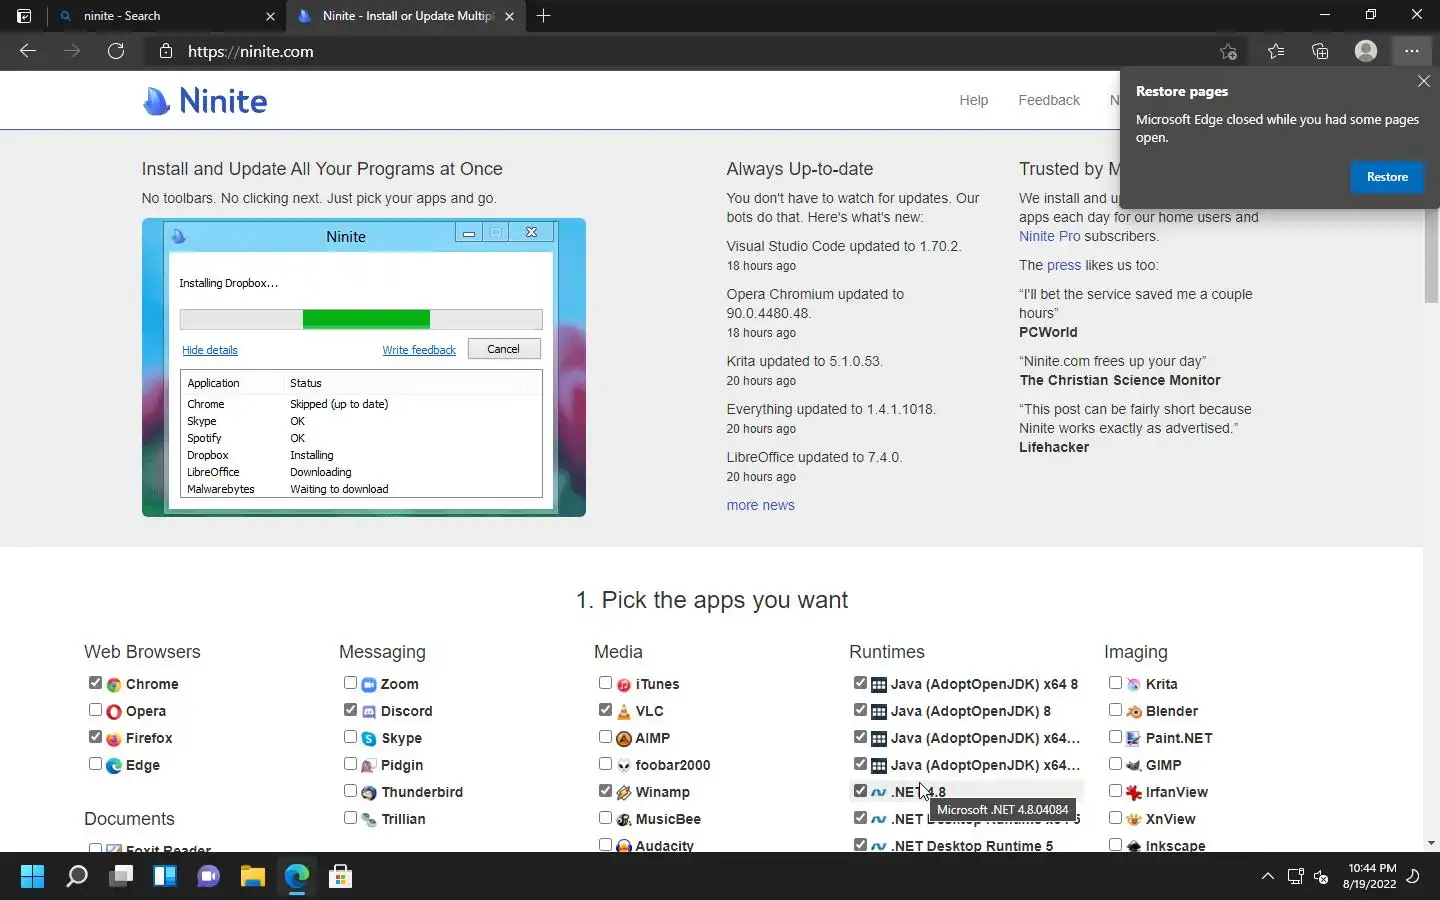Viewport: 1440px width, 900px height.
Task: Uncheck Java (AdoptOpenJDK) x64 8 checkbox
Action: coord(860,683)
